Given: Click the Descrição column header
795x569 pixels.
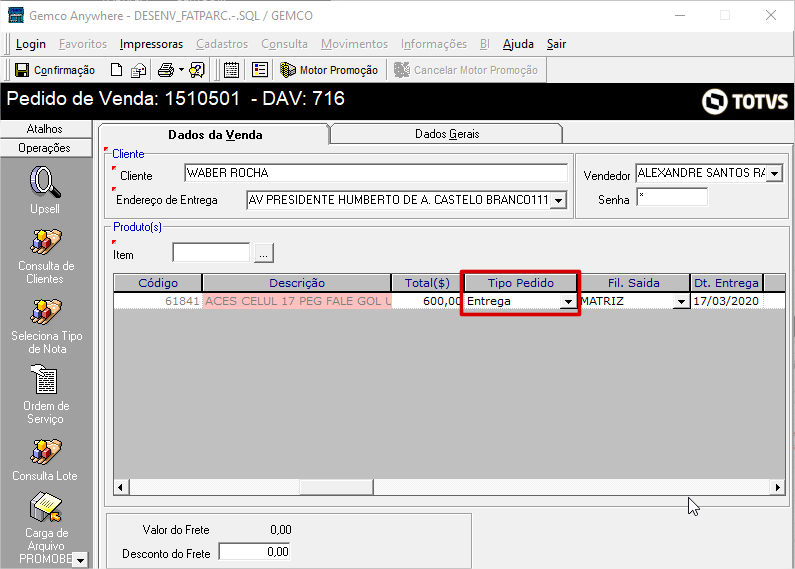Looking at the screenshot, I should 297,283.
